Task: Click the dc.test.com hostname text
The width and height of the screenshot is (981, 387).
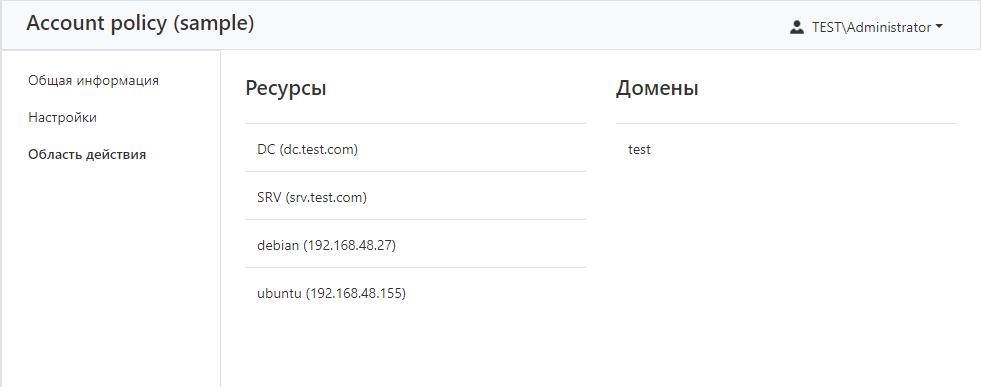Action: point(318,150)
